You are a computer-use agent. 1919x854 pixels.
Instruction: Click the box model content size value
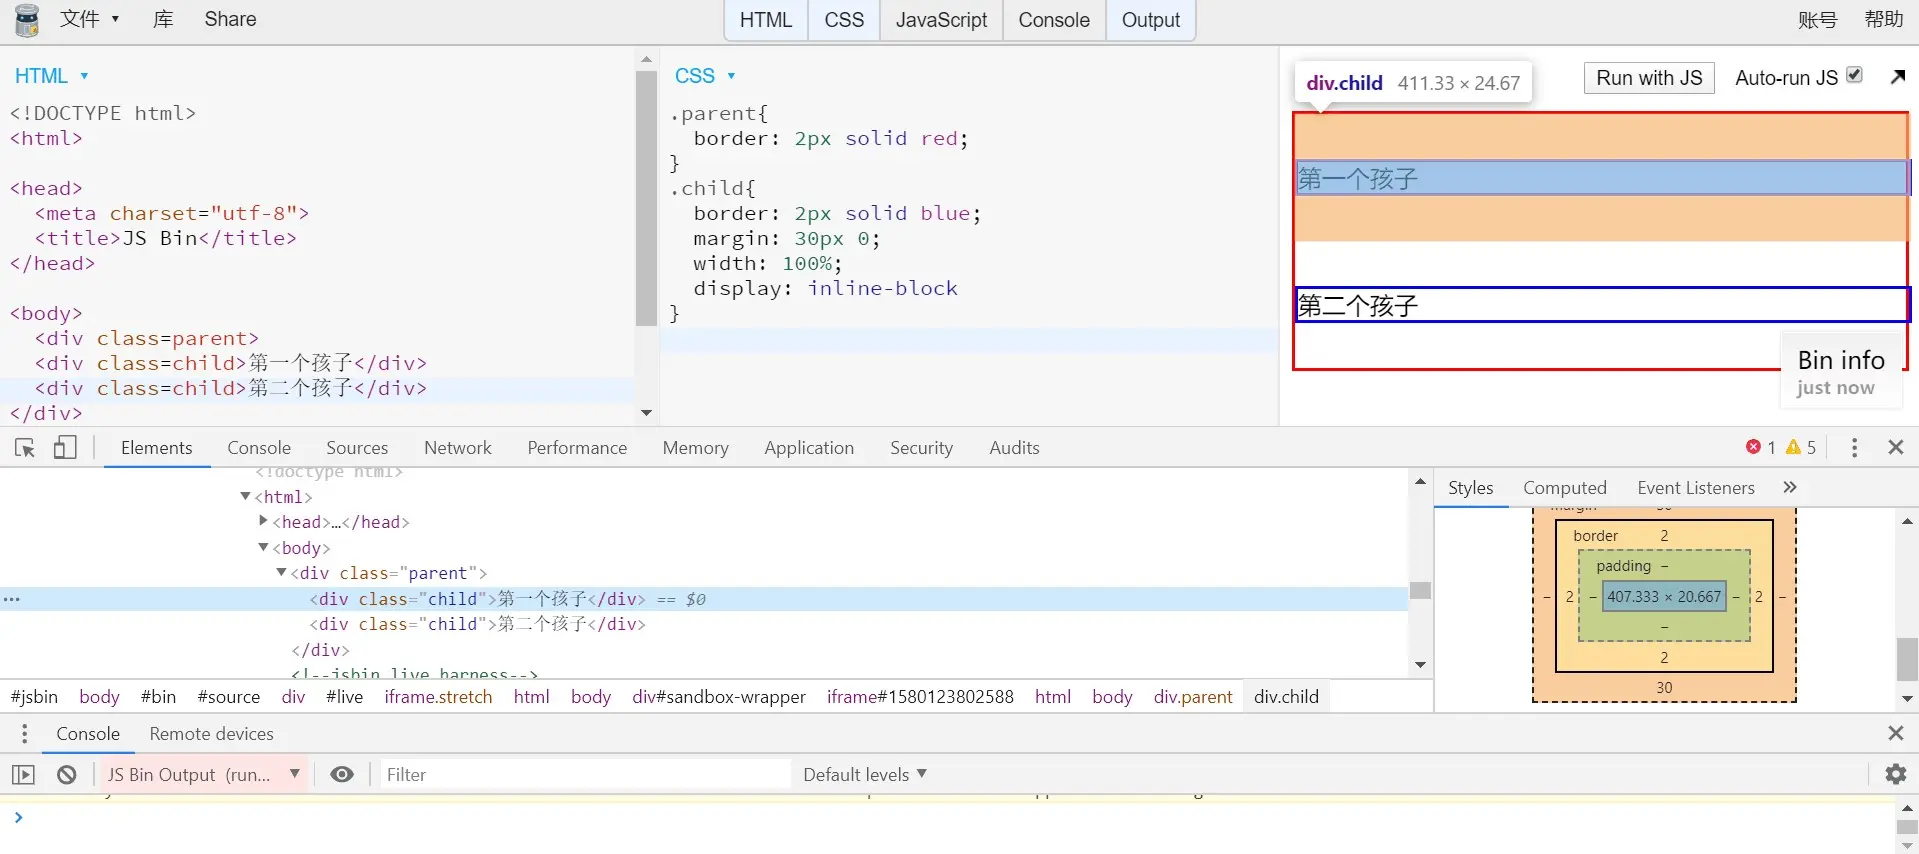(x=1664, y=597)
